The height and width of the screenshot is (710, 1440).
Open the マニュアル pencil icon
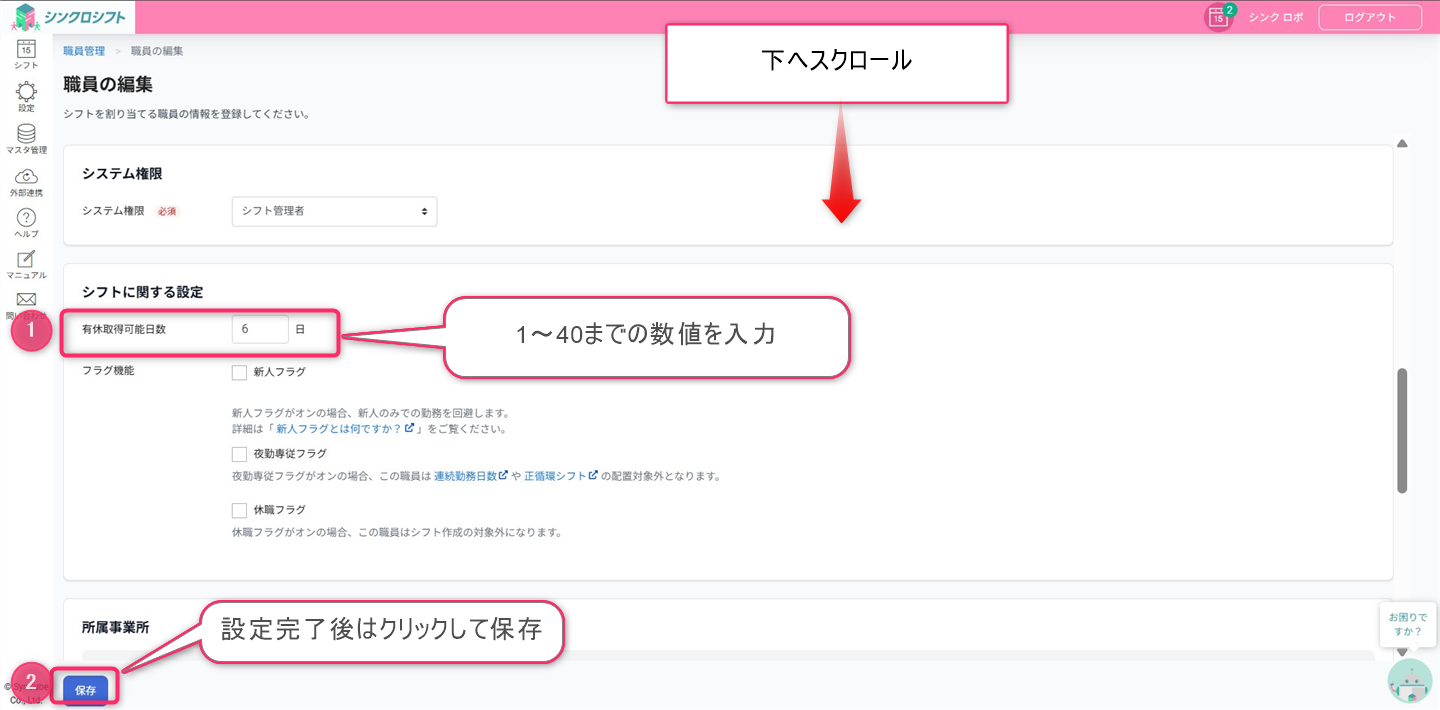point(26,261)
